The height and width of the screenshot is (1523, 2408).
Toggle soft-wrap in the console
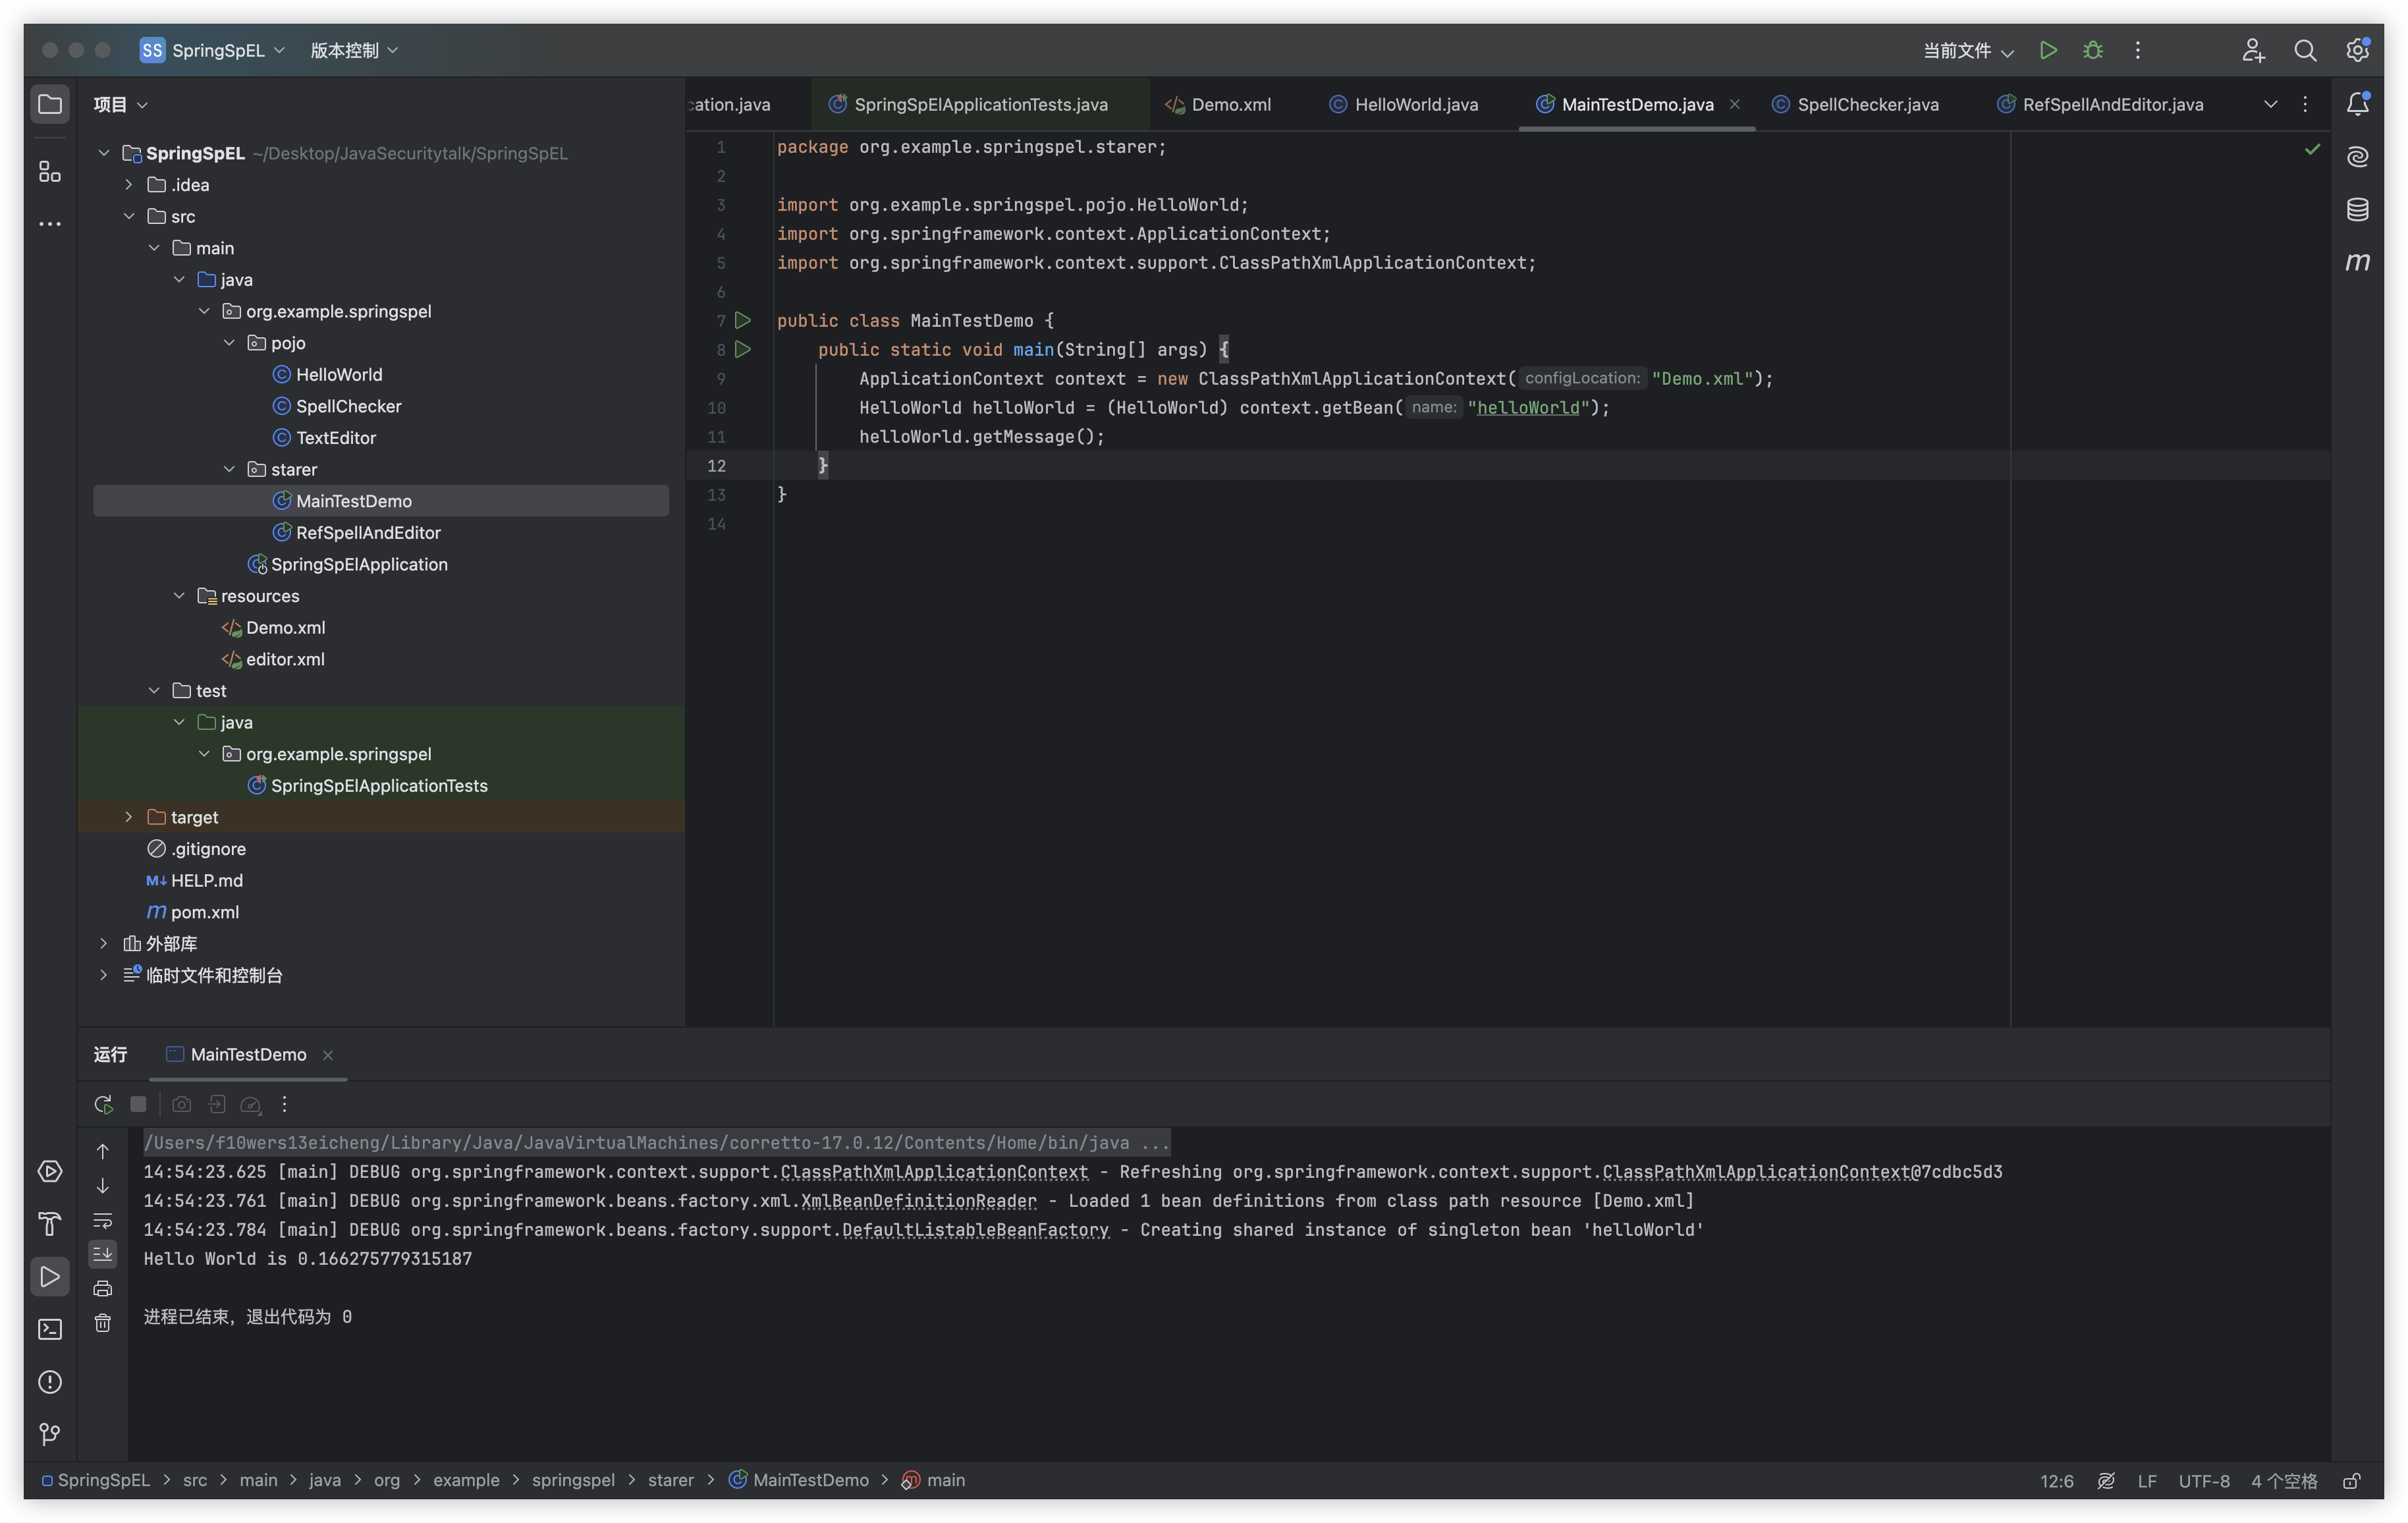click(x=102, y=1220)
